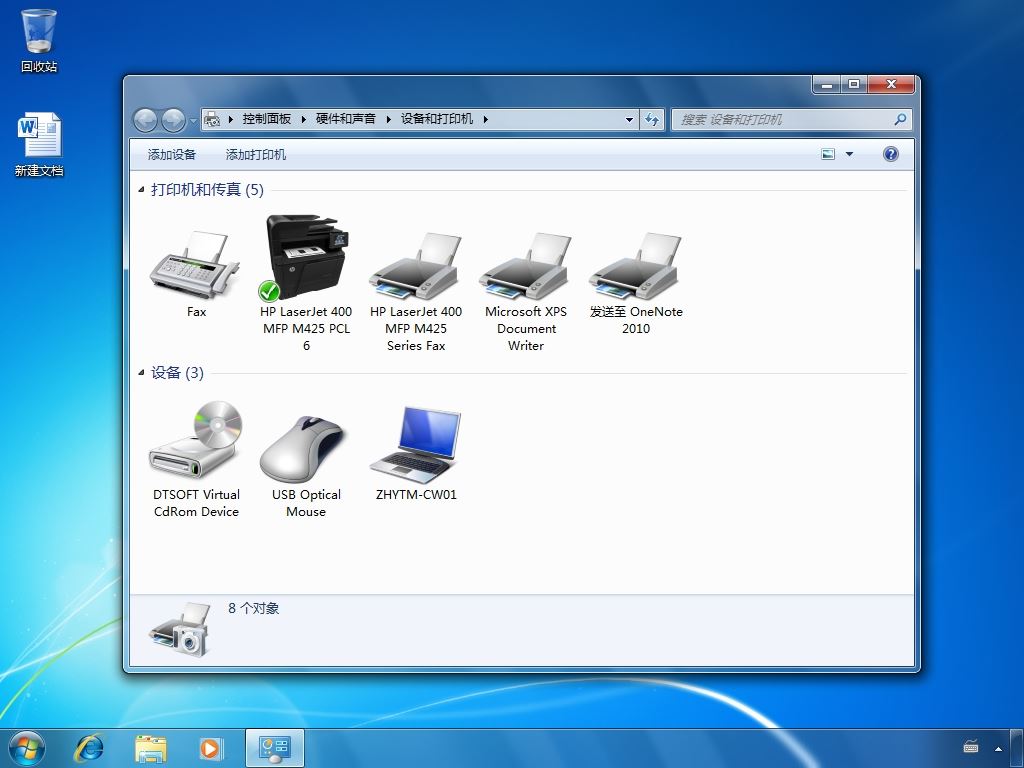The height and width of the screenshot is (768, 1024).
Task: Select Microsoft XPS Document Writer printer
Action: coord(526,266)
